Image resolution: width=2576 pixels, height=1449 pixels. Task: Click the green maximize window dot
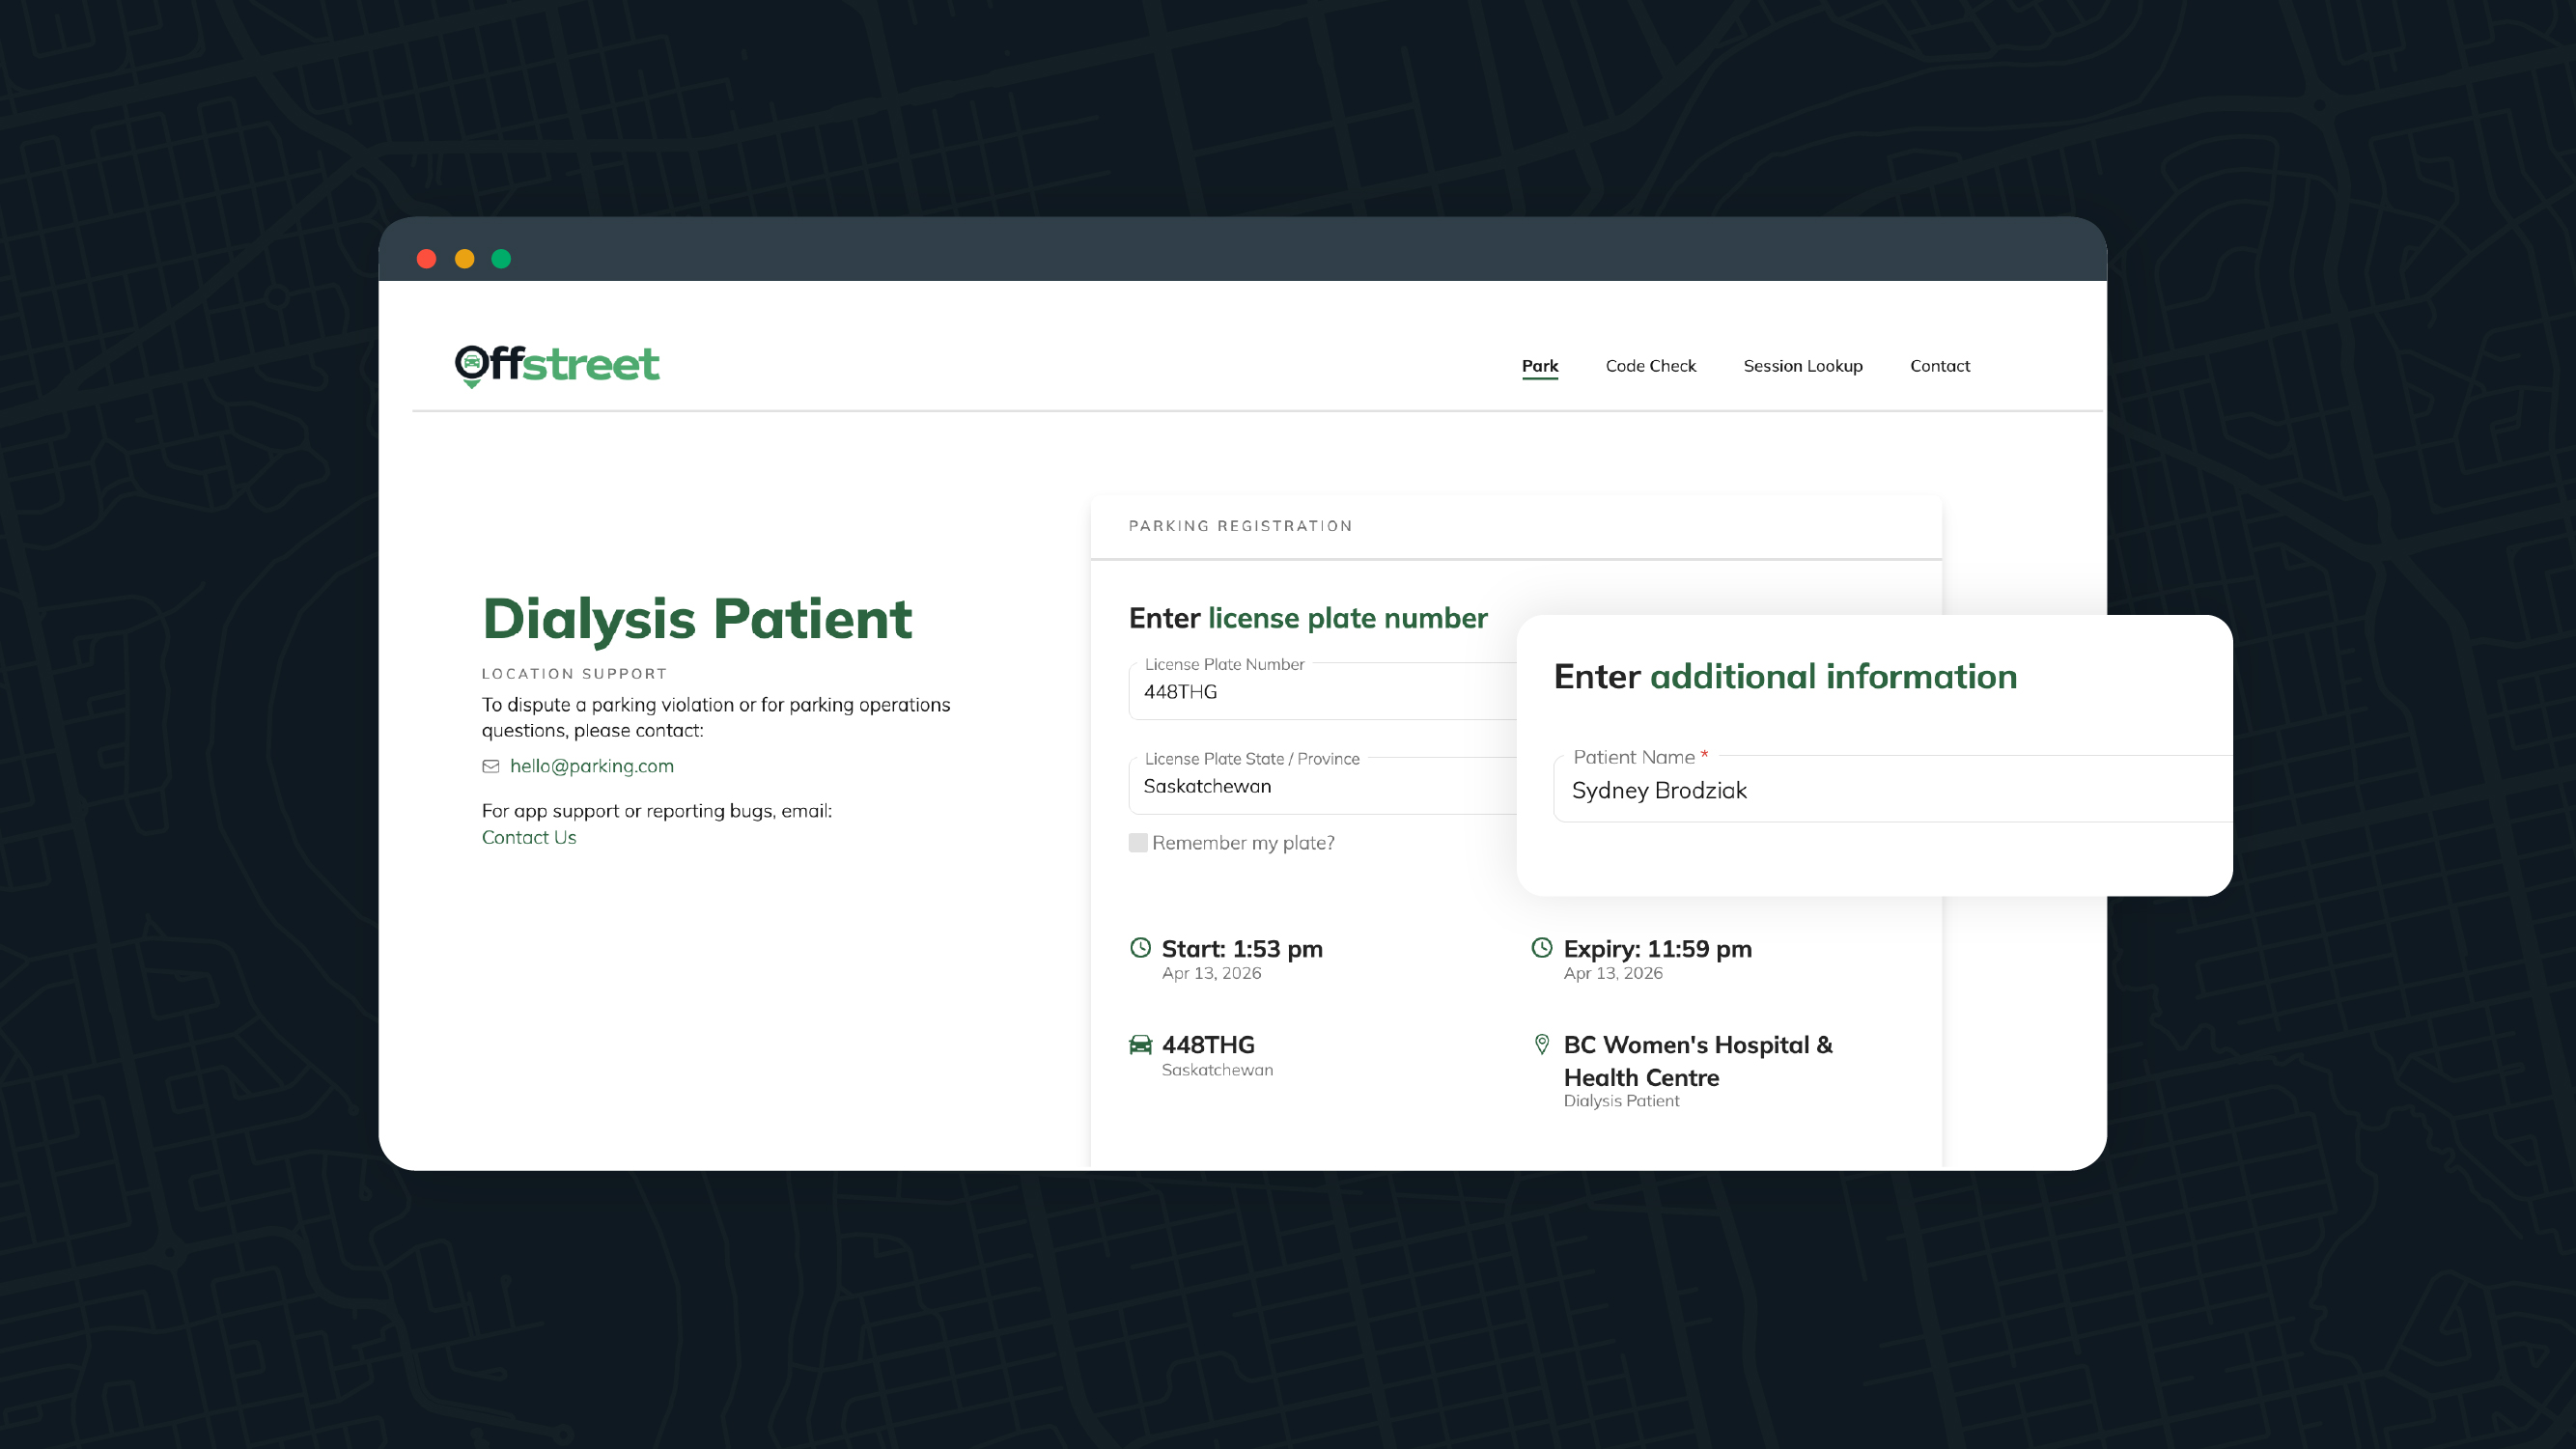coord(501,259)
